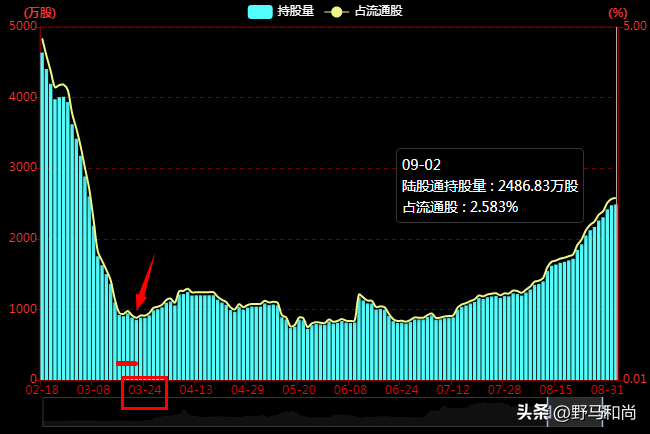Screen dimensions: 650x434
Task: Click the 陆股通持股量 value in the tooltip
Action: pyautogui.click(x=538, y=186)
